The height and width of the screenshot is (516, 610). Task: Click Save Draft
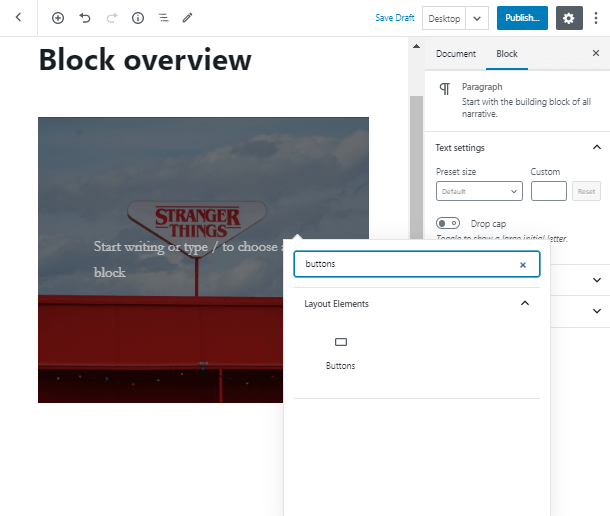394,18
